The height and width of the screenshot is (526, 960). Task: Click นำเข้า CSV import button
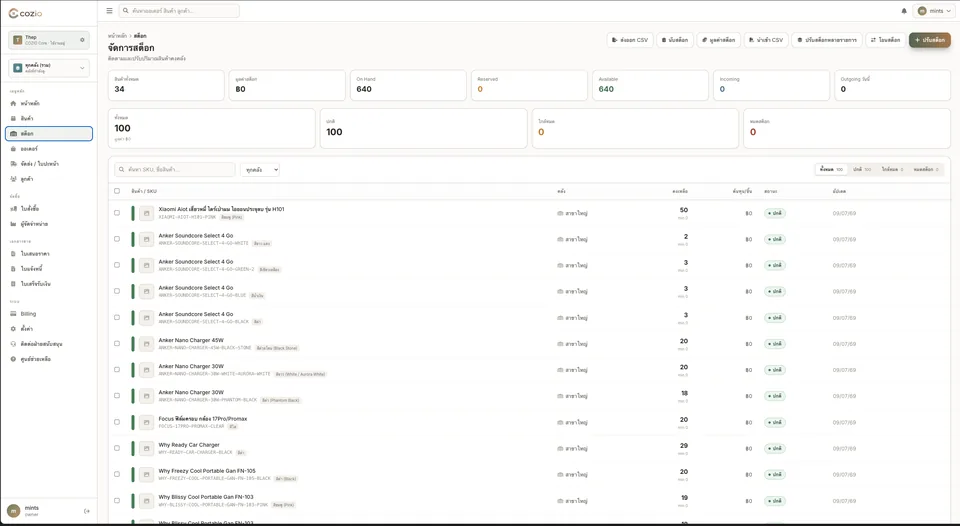[766, 40]
